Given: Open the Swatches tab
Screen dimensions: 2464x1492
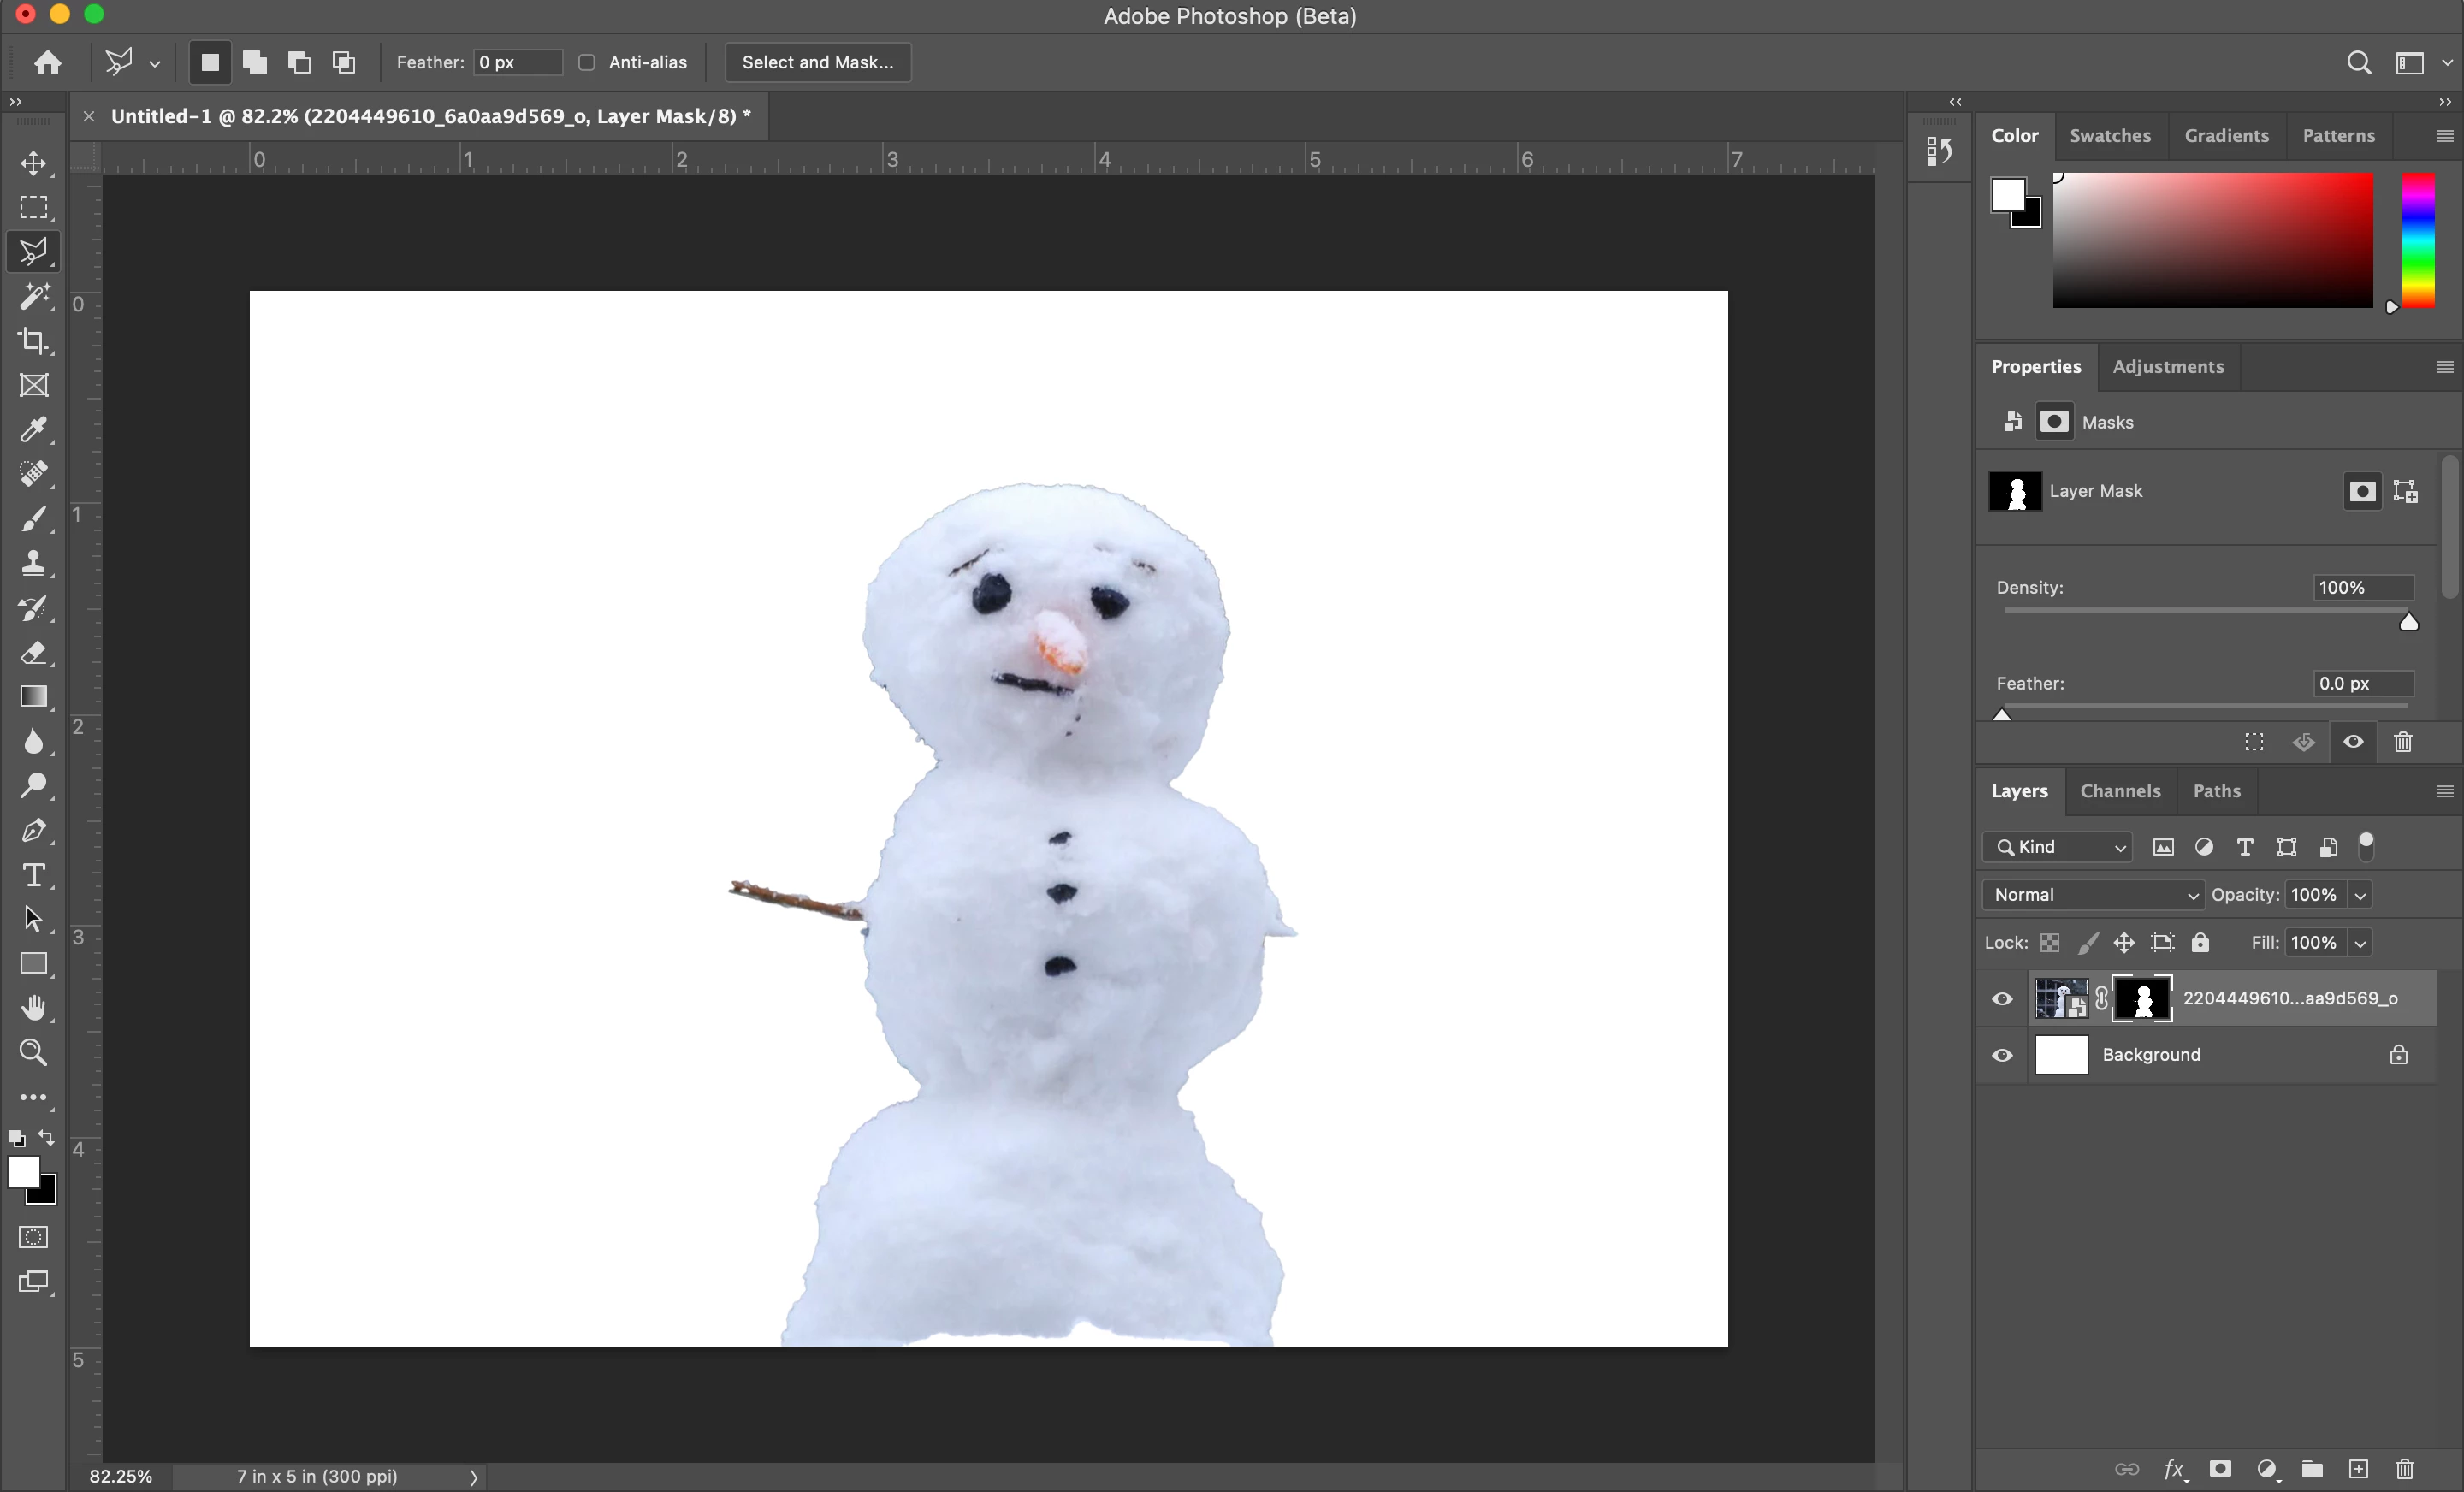Looking at the screenshot, I should 2110,136.
